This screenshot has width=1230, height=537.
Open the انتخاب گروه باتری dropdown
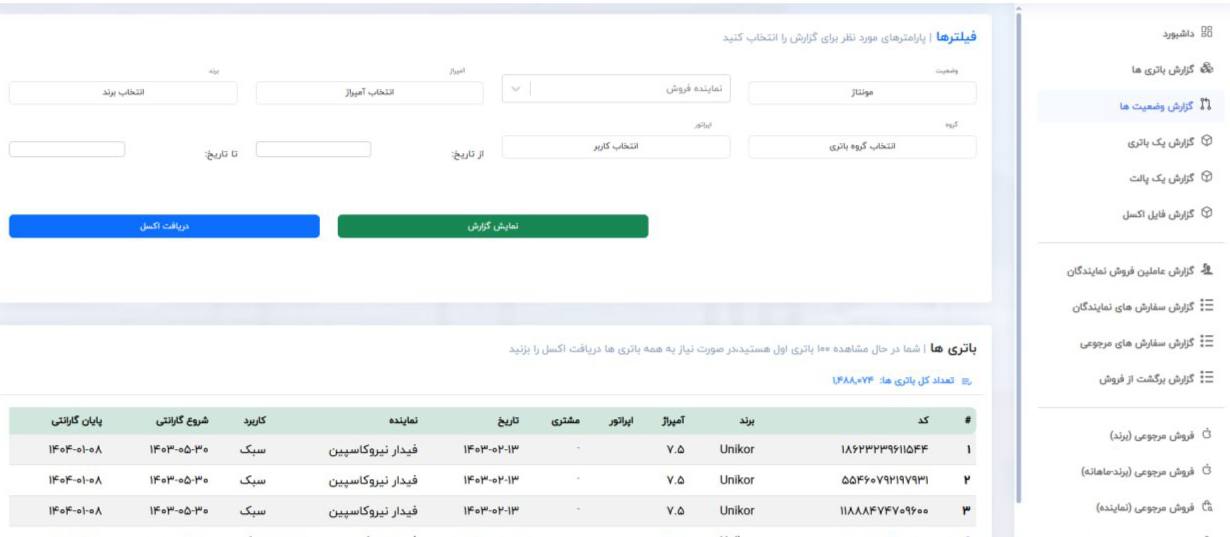click(x=862, y=146)
